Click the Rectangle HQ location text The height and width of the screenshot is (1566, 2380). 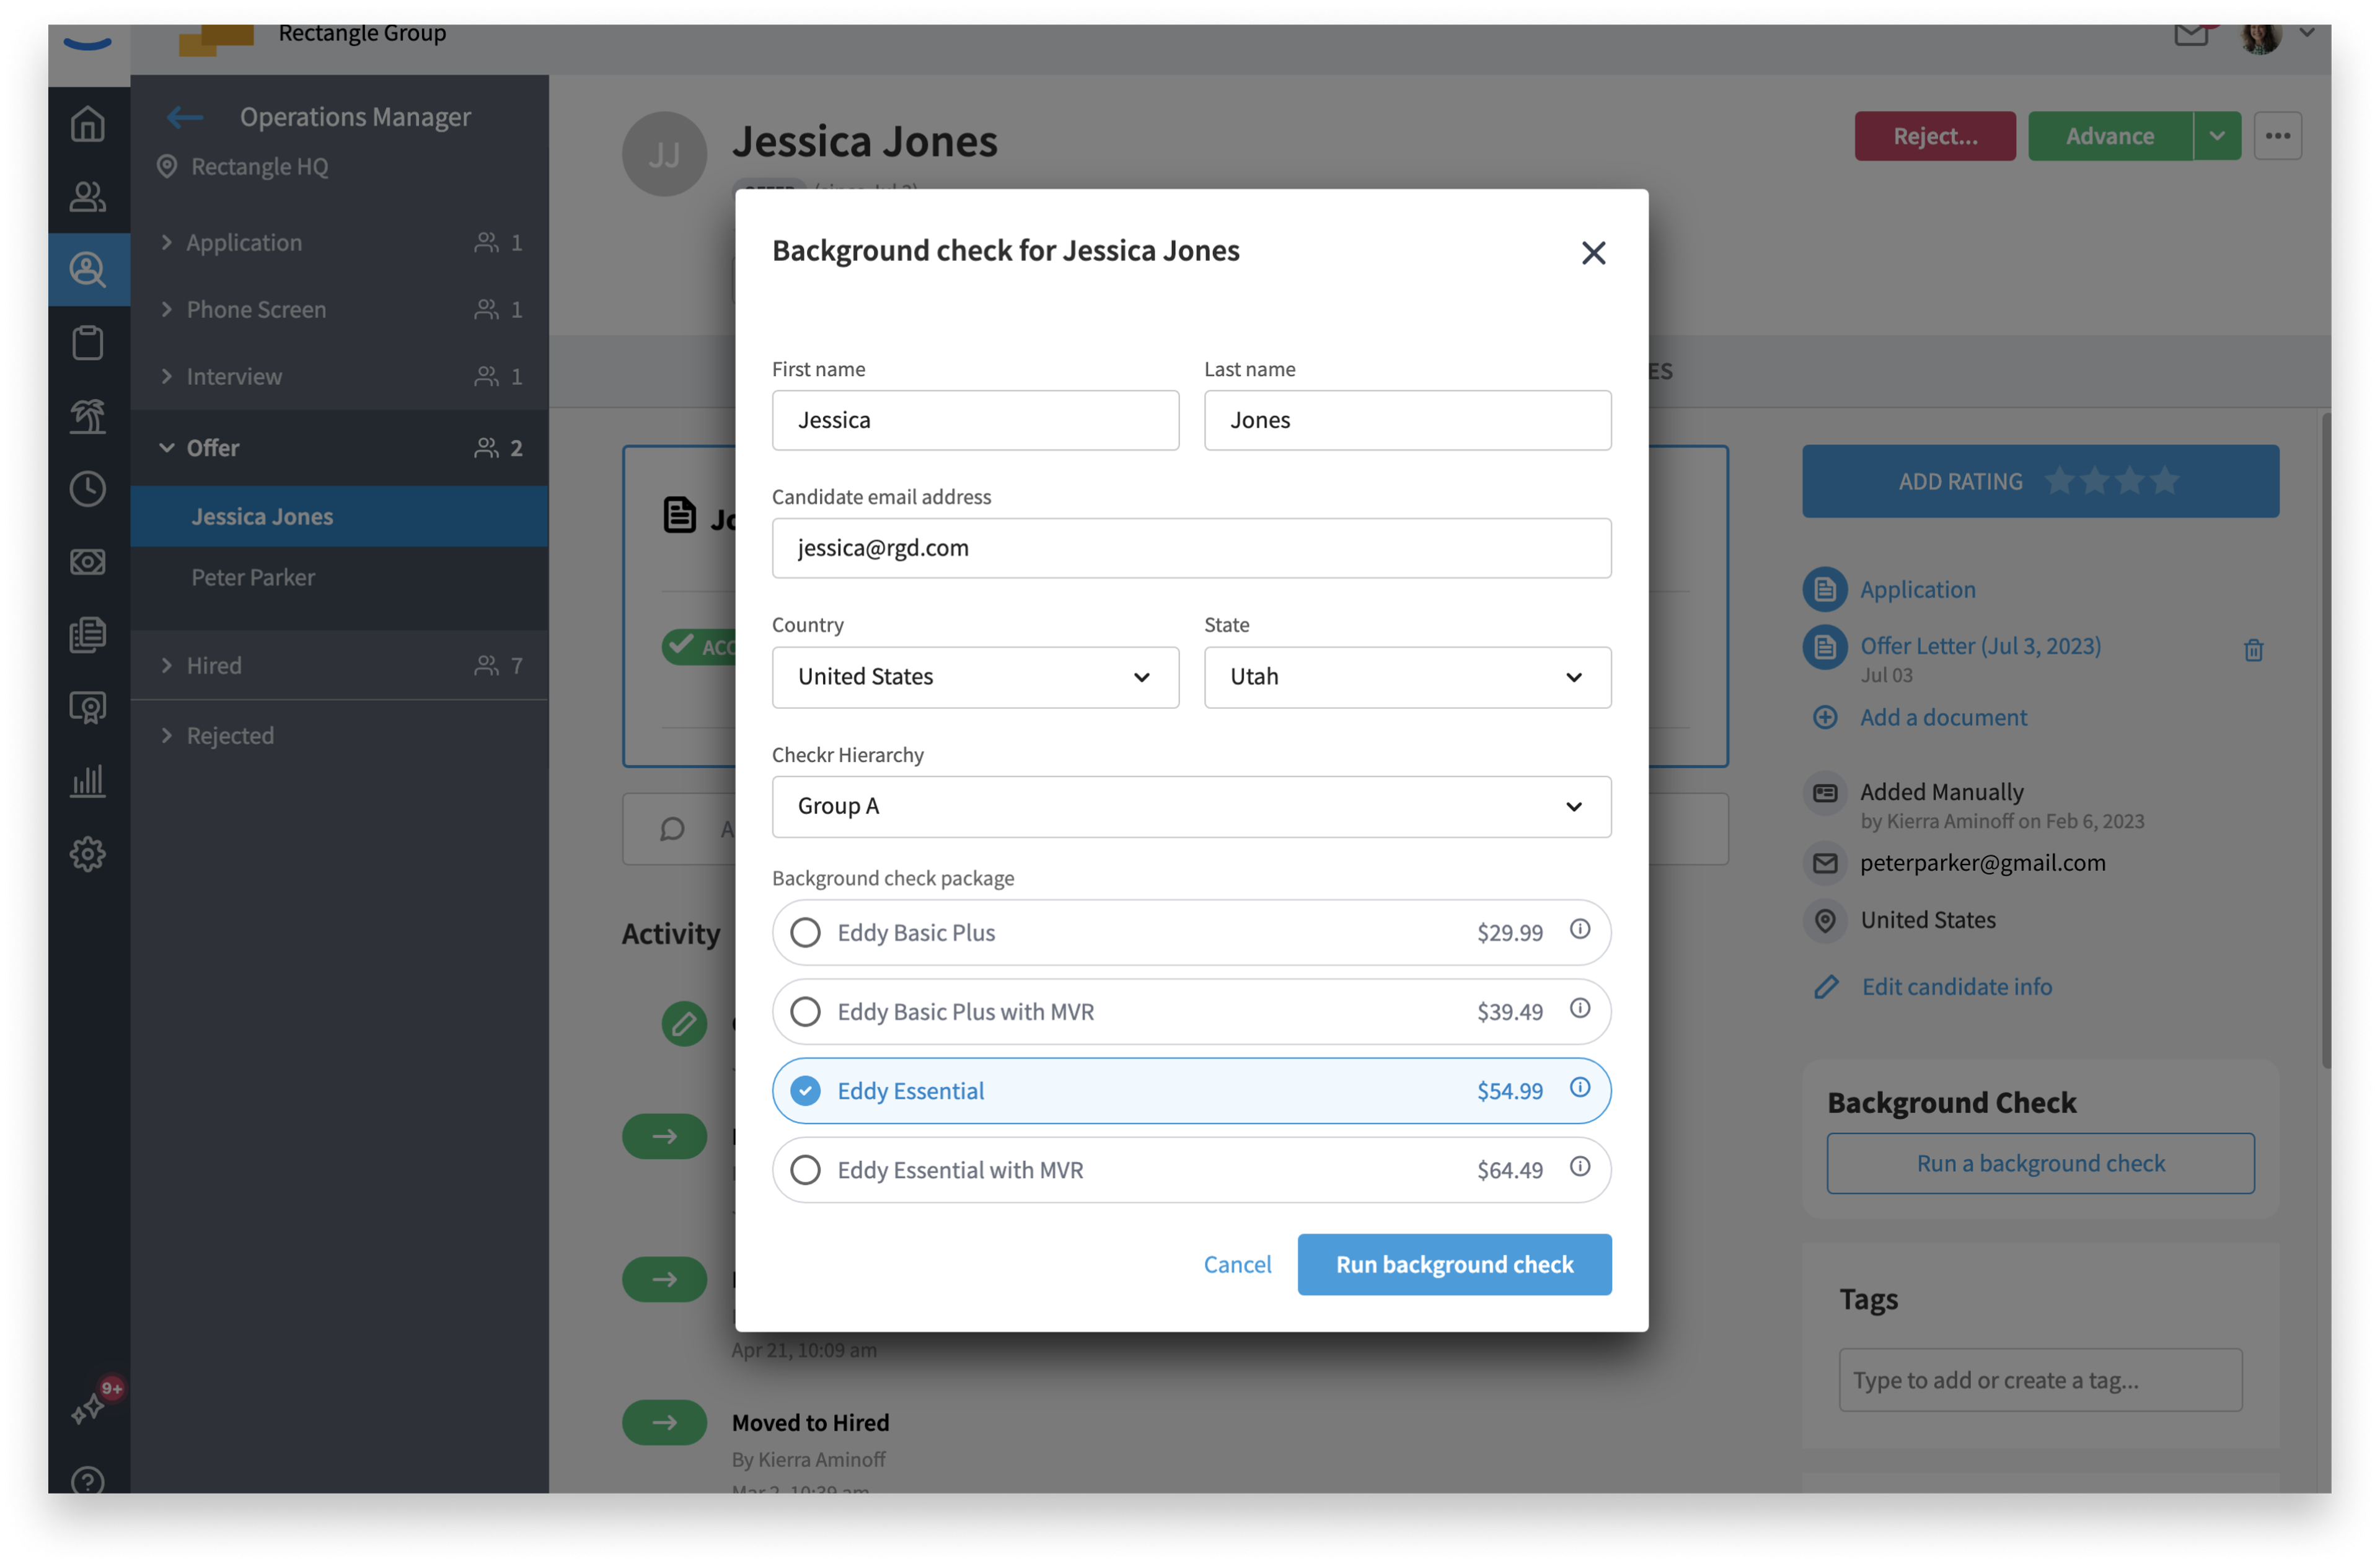259,166
